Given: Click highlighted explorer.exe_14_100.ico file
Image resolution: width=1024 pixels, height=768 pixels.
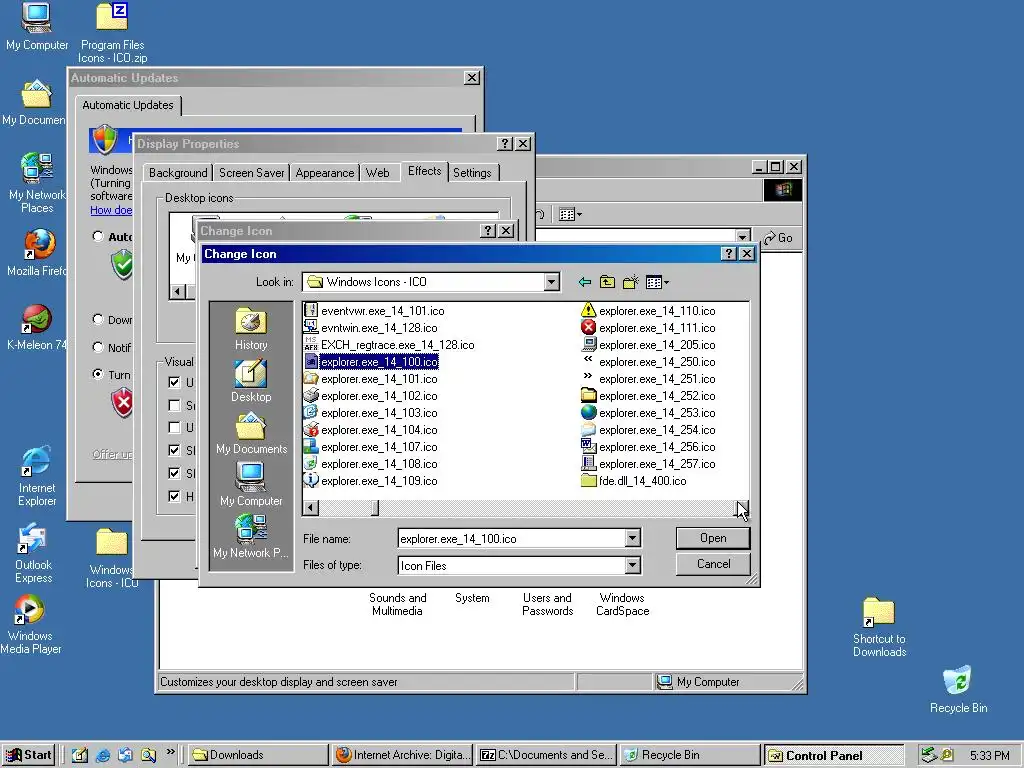Looking at the screenshot, I should 371,362.
